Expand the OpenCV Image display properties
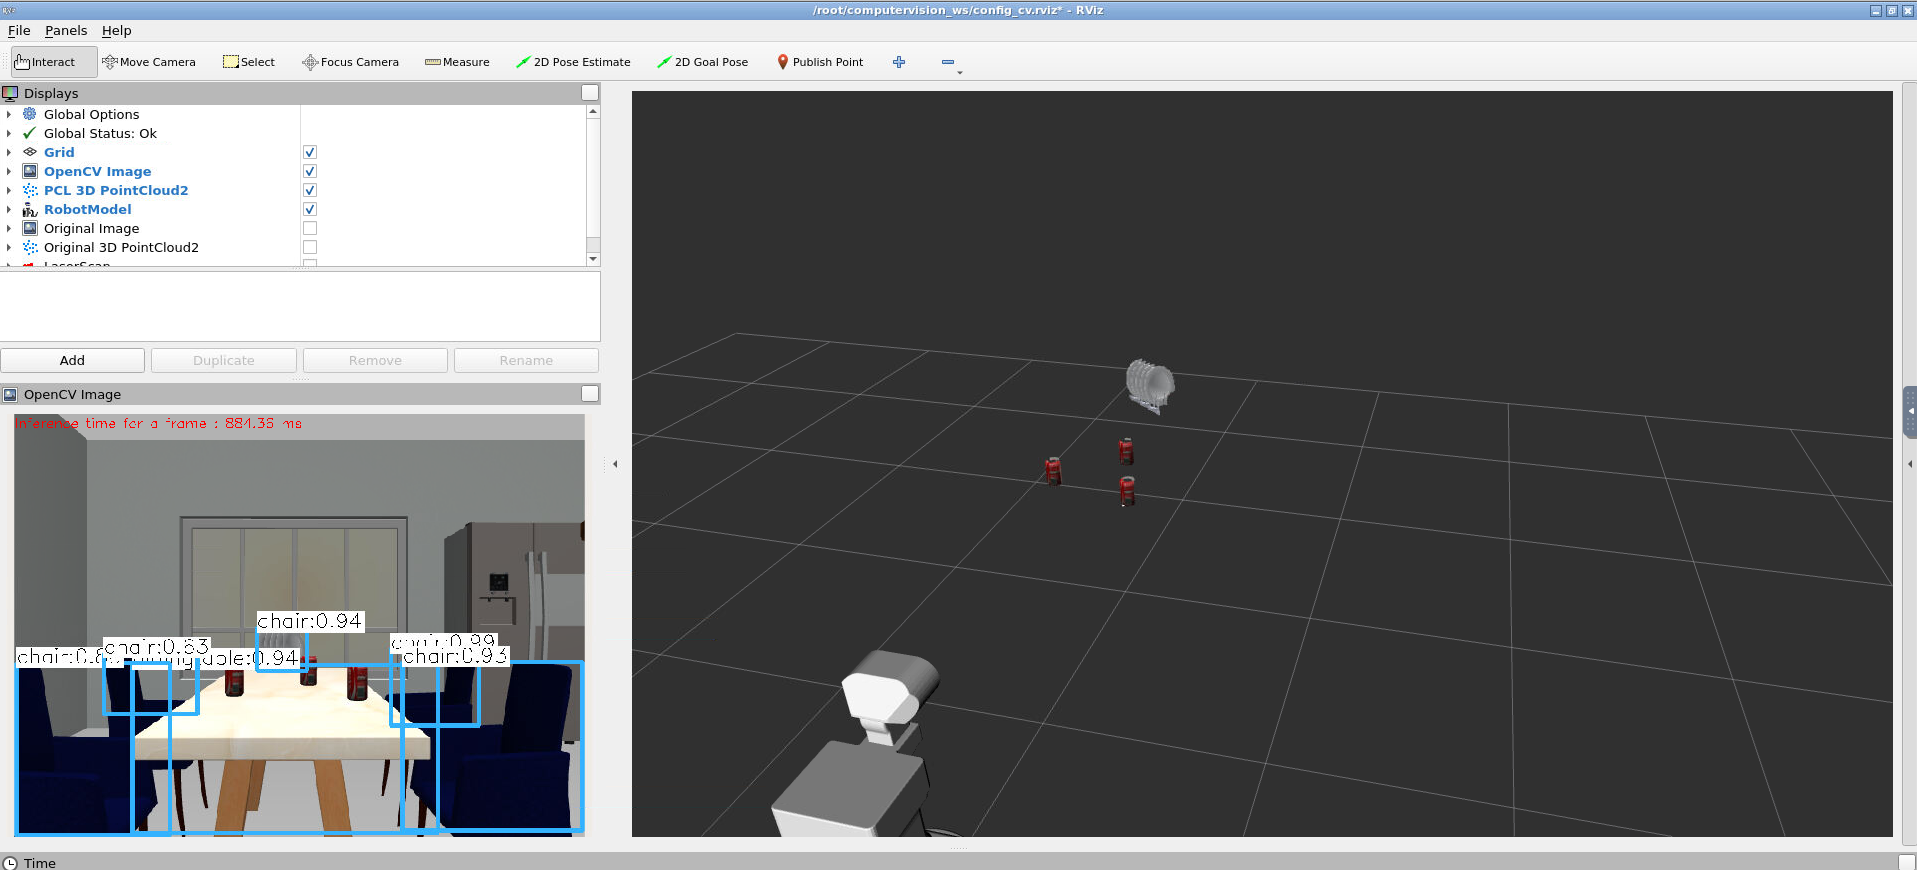Viewport: 1917px width, 870px height. (x=9, y=171)
